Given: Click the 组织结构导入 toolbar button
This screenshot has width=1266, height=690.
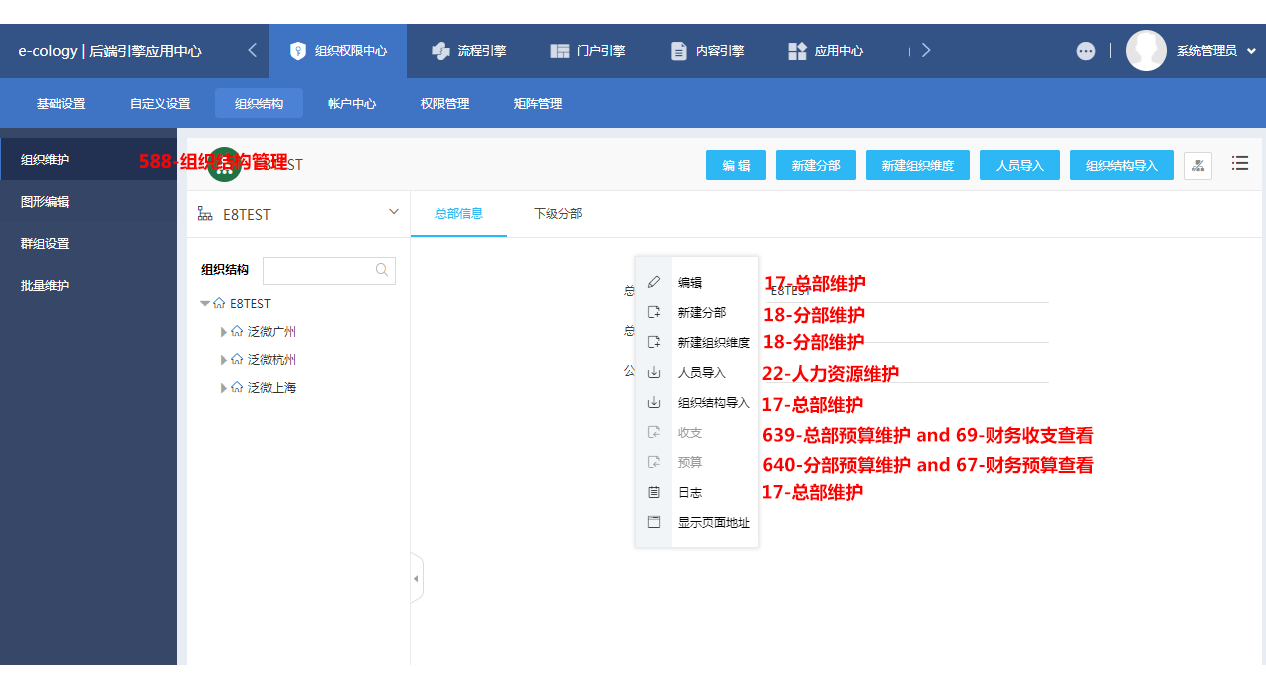Looking at the screenshot, I should (x=1121, y=166).
